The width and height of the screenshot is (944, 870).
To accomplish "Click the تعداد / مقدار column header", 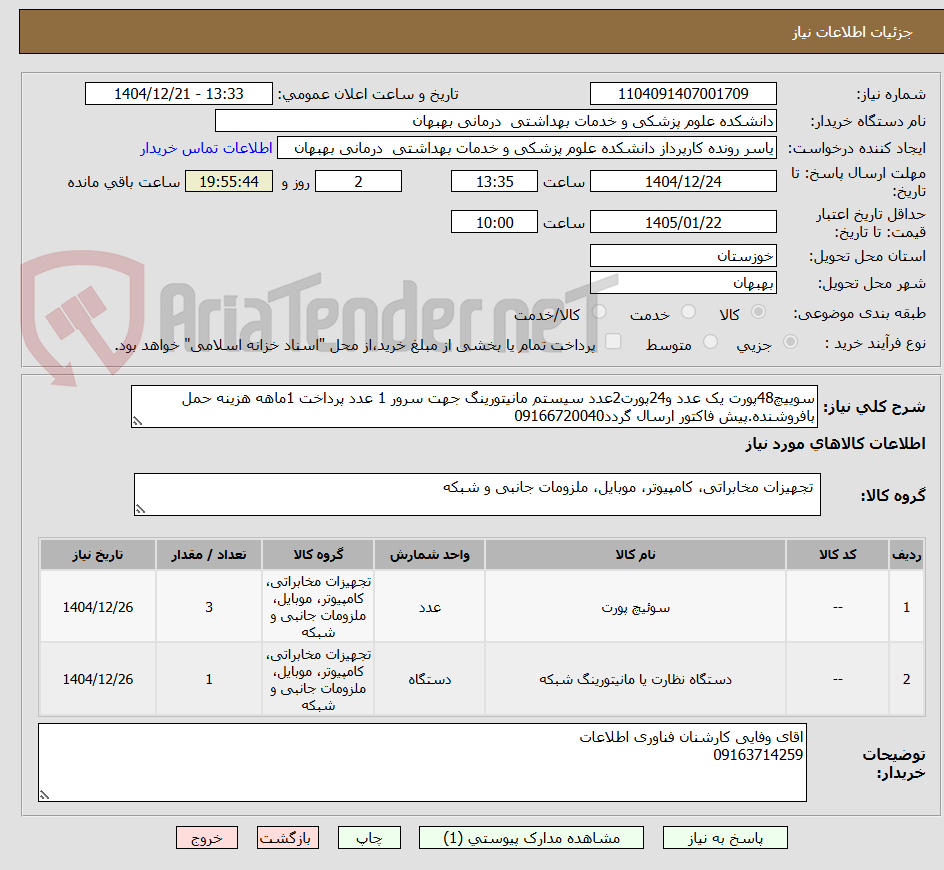I will [x=209, y=555].
